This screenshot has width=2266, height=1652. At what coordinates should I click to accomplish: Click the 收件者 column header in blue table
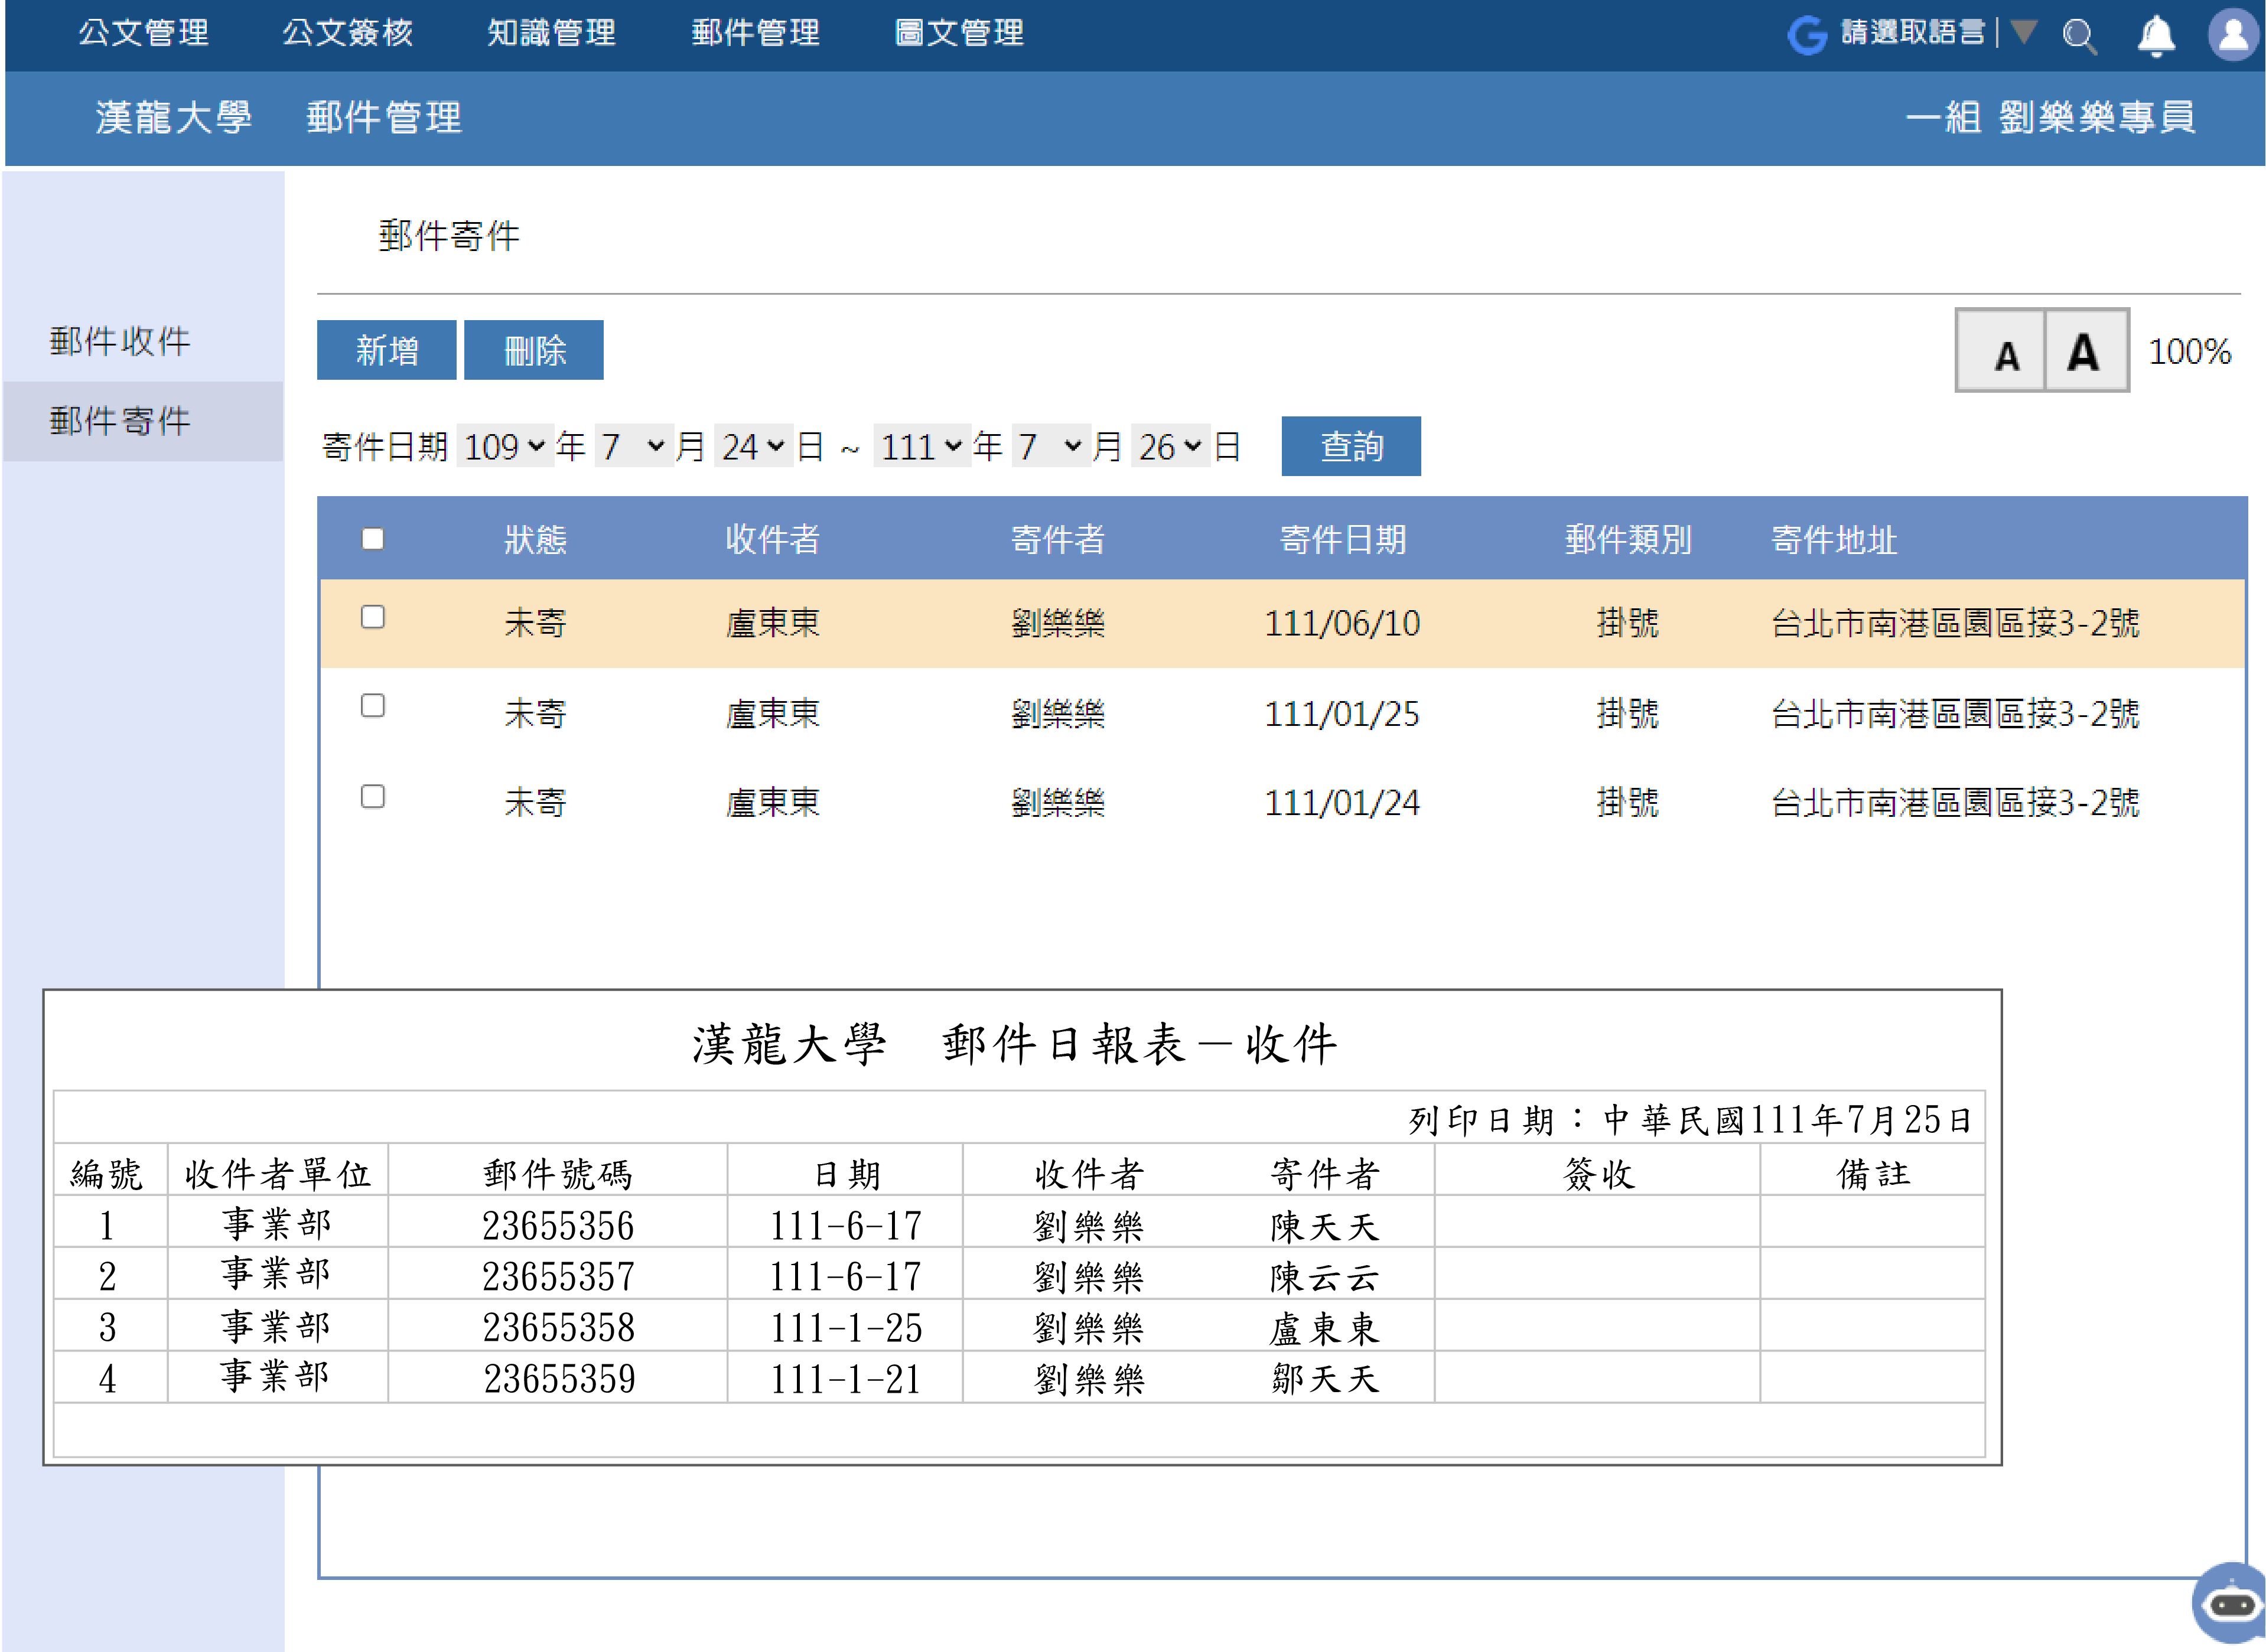772,540
